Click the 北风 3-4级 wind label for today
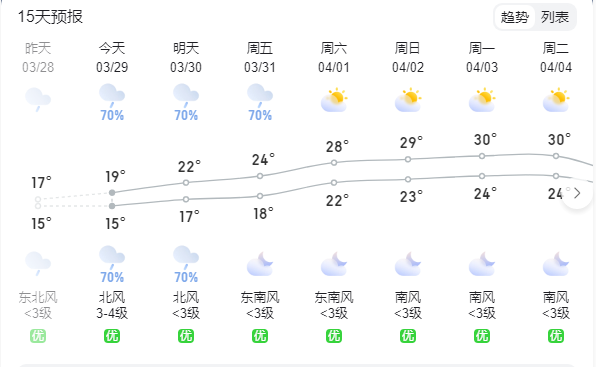 click(x=112, y=305)
